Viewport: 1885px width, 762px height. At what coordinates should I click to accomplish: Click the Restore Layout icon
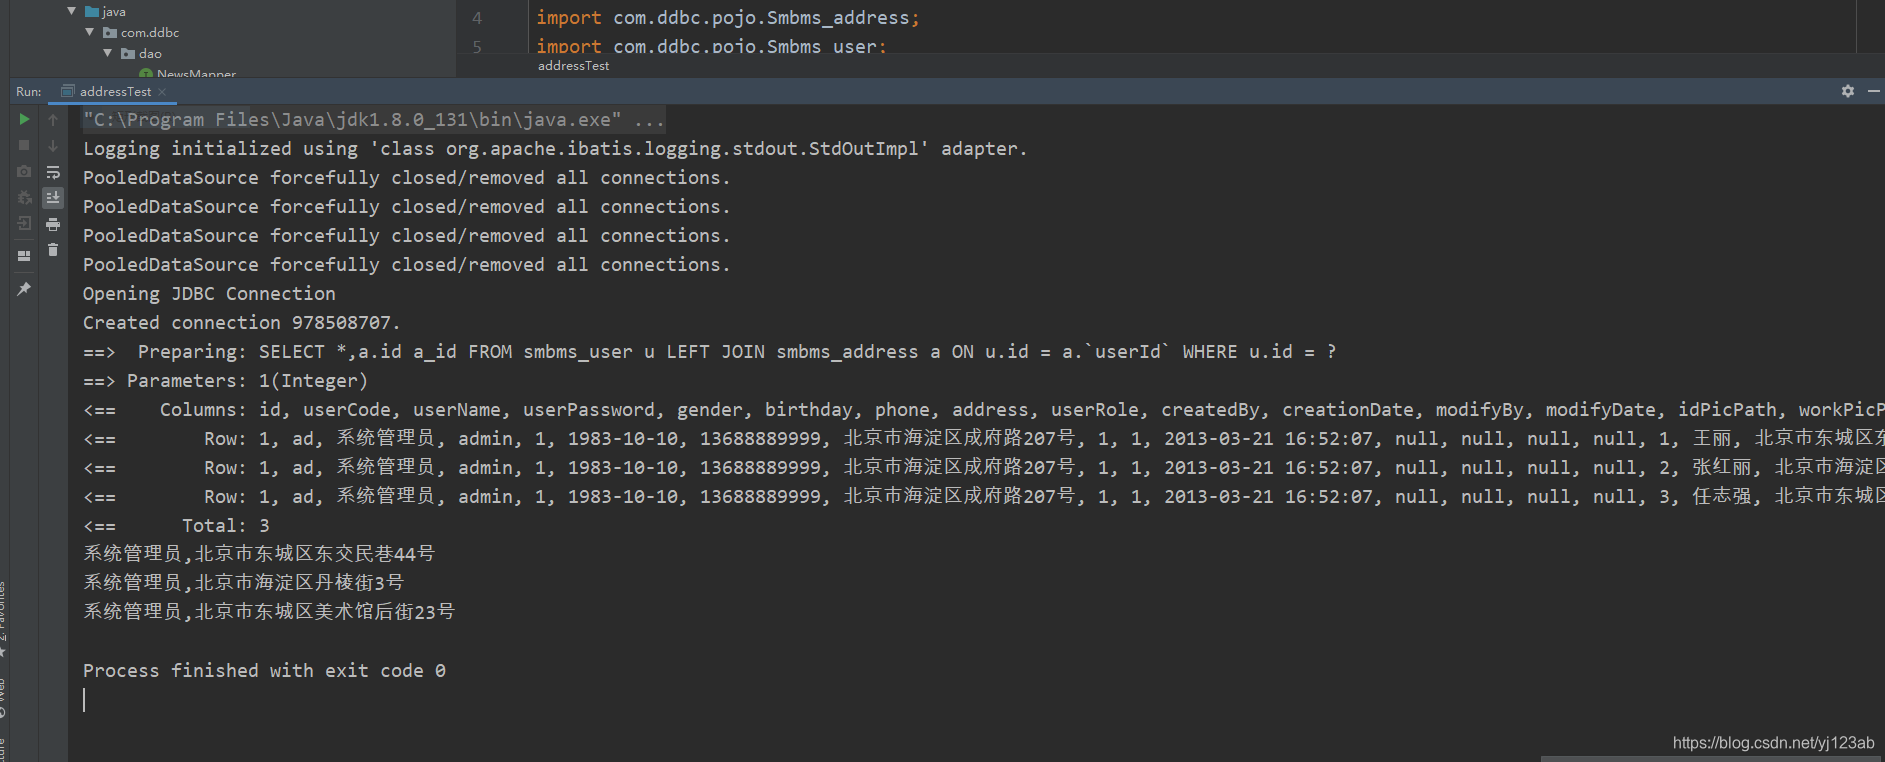(x=24, y=256)
